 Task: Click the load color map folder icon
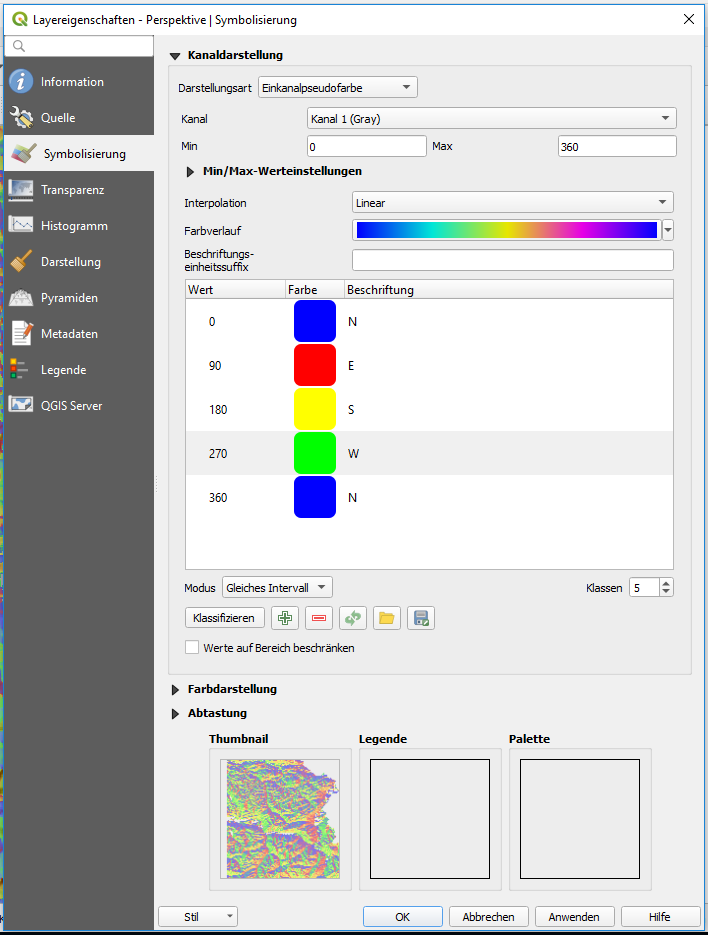tap(387, 618)
